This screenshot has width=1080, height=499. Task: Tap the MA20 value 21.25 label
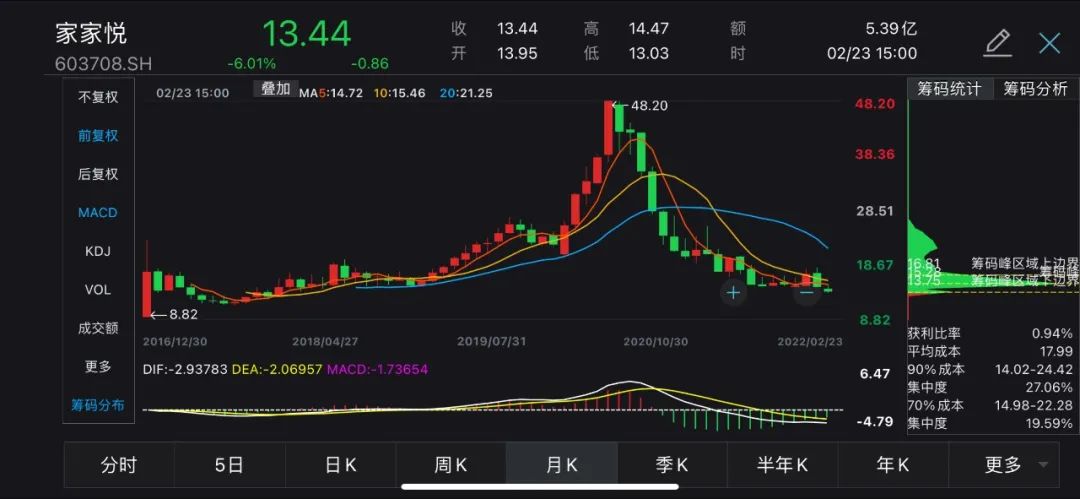point(467,93)
